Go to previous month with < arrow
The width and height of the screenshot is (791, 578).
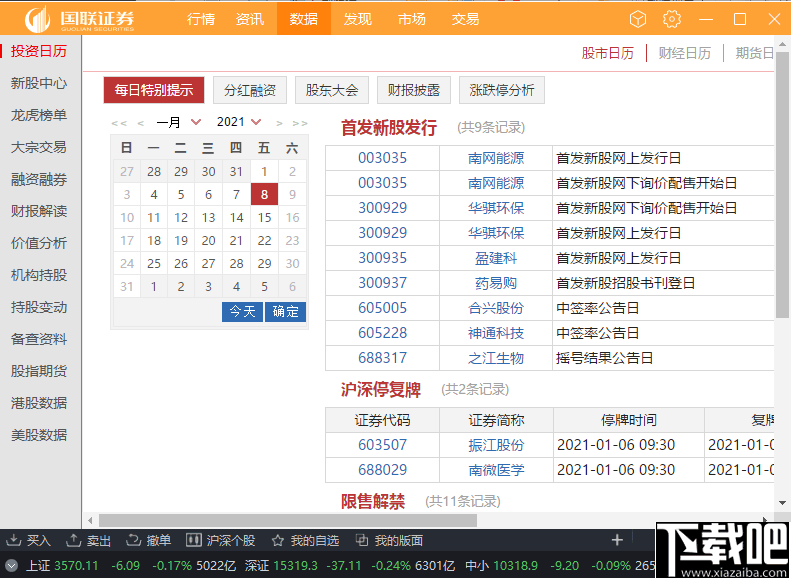[x=141, y=123]
